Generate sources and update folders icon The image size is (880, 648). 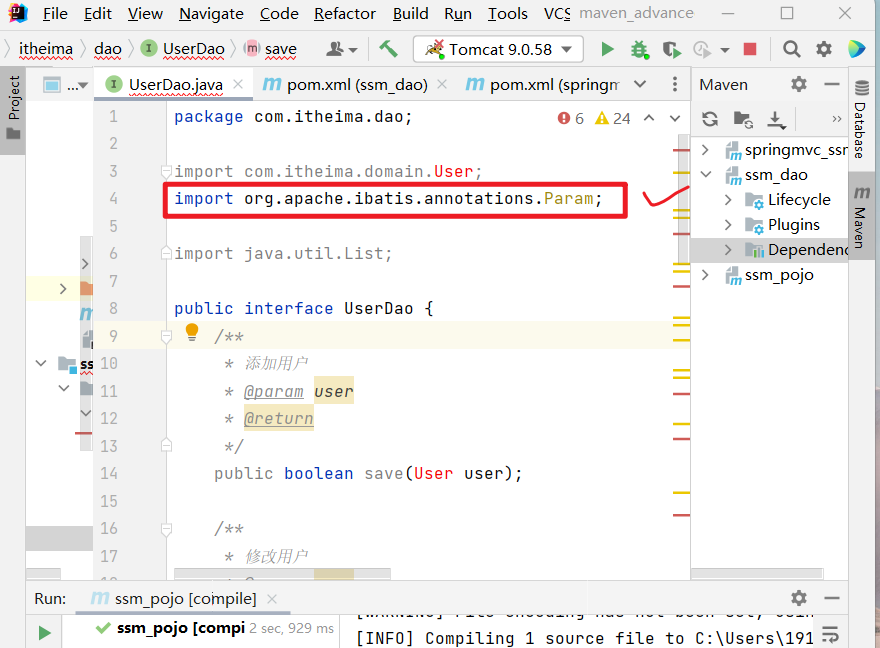pos(743,119)
